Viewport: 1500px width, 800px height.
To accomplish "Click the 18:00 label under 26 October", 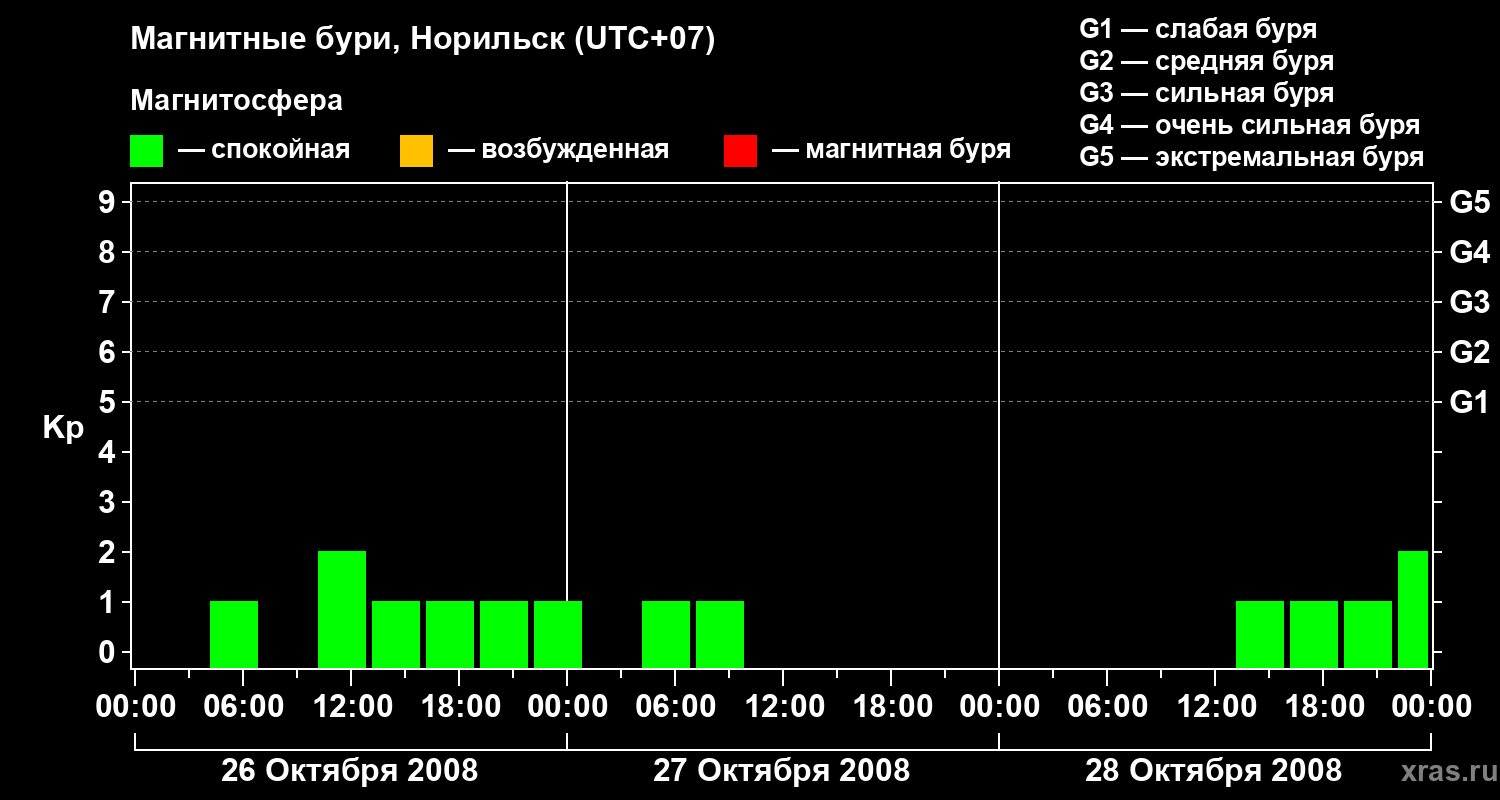I will 459,706.
